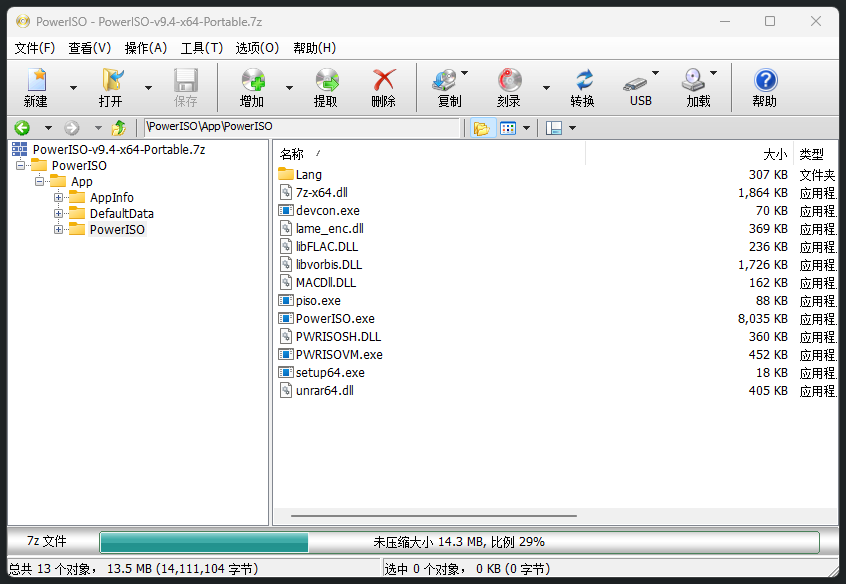This screenshot has width=846, height=584.
Task: Select file setup64.exe
Action: click(330, 372)
